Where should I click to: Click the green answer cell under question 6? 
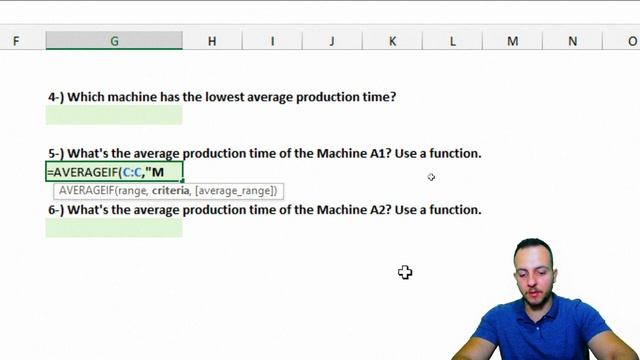pyautogui.click(x=114, y=228)
